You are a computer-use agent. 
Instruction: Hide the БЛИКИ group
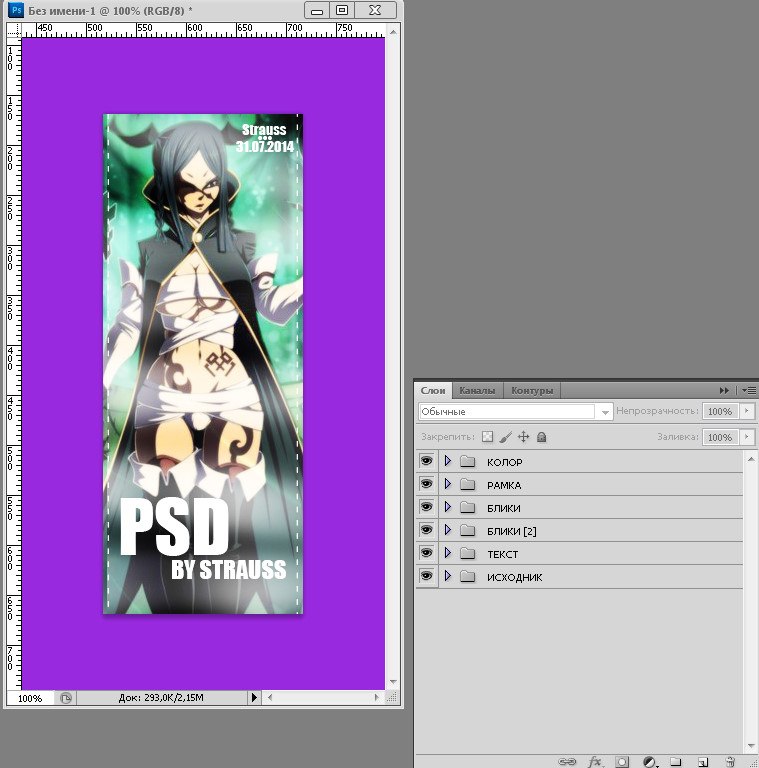(x=427, y=507)
